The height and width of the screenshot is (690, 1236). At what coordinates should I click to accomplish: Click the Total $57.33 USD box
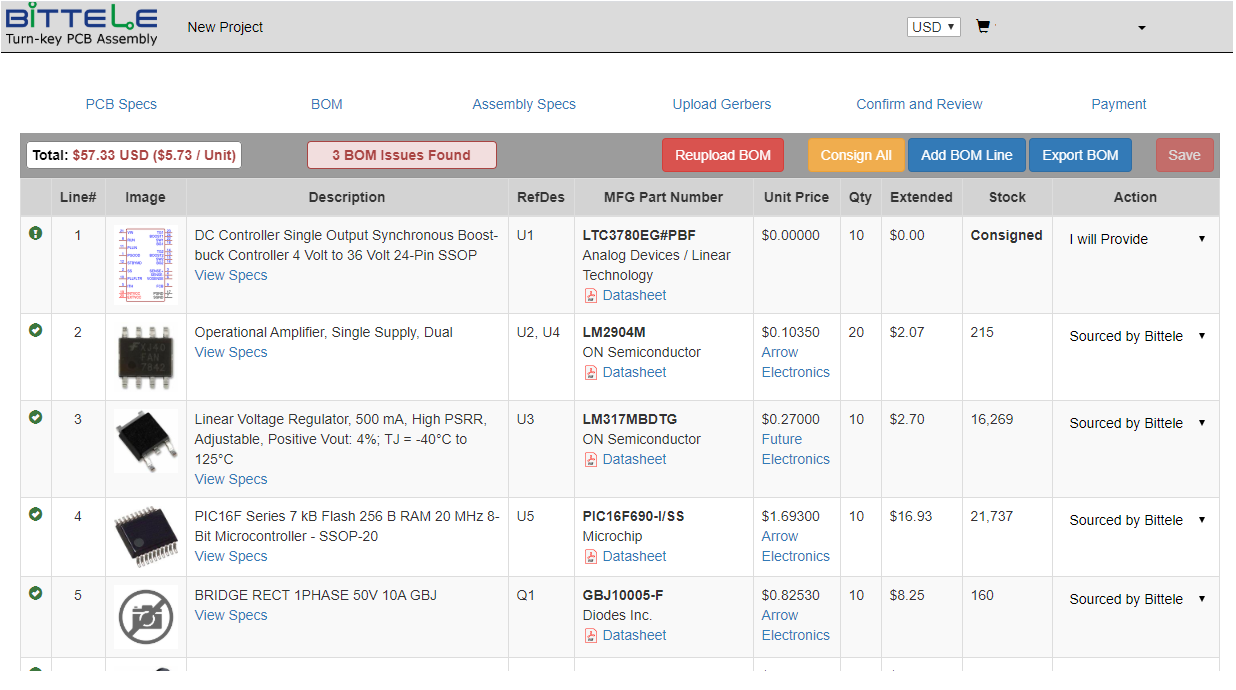point(134,155)
